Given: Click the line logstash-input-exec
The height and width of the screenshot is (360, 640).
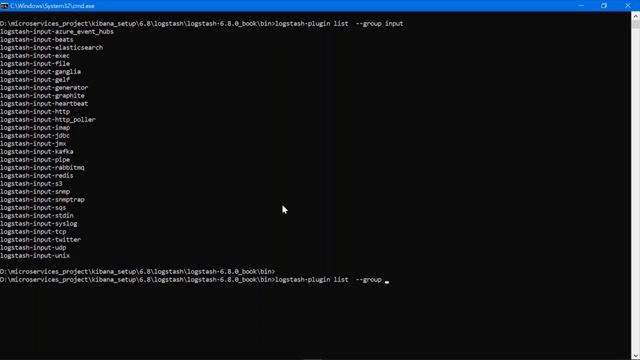Looking at the screenshot, I should [35, 56].
